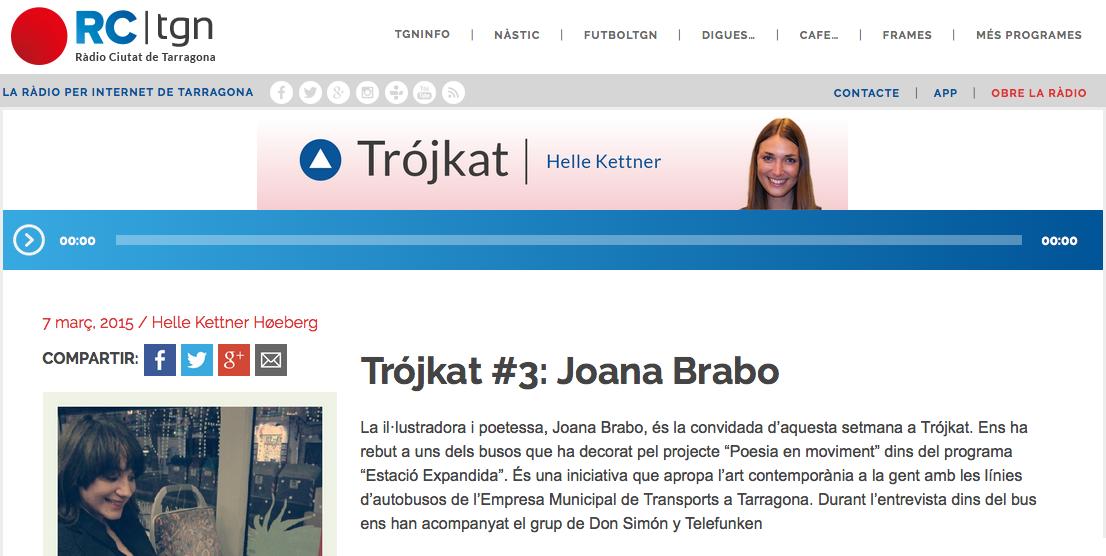This screenshot has width=1106, height=556.
Task: Share the article by email envelope icon
Action: [271, 360]
